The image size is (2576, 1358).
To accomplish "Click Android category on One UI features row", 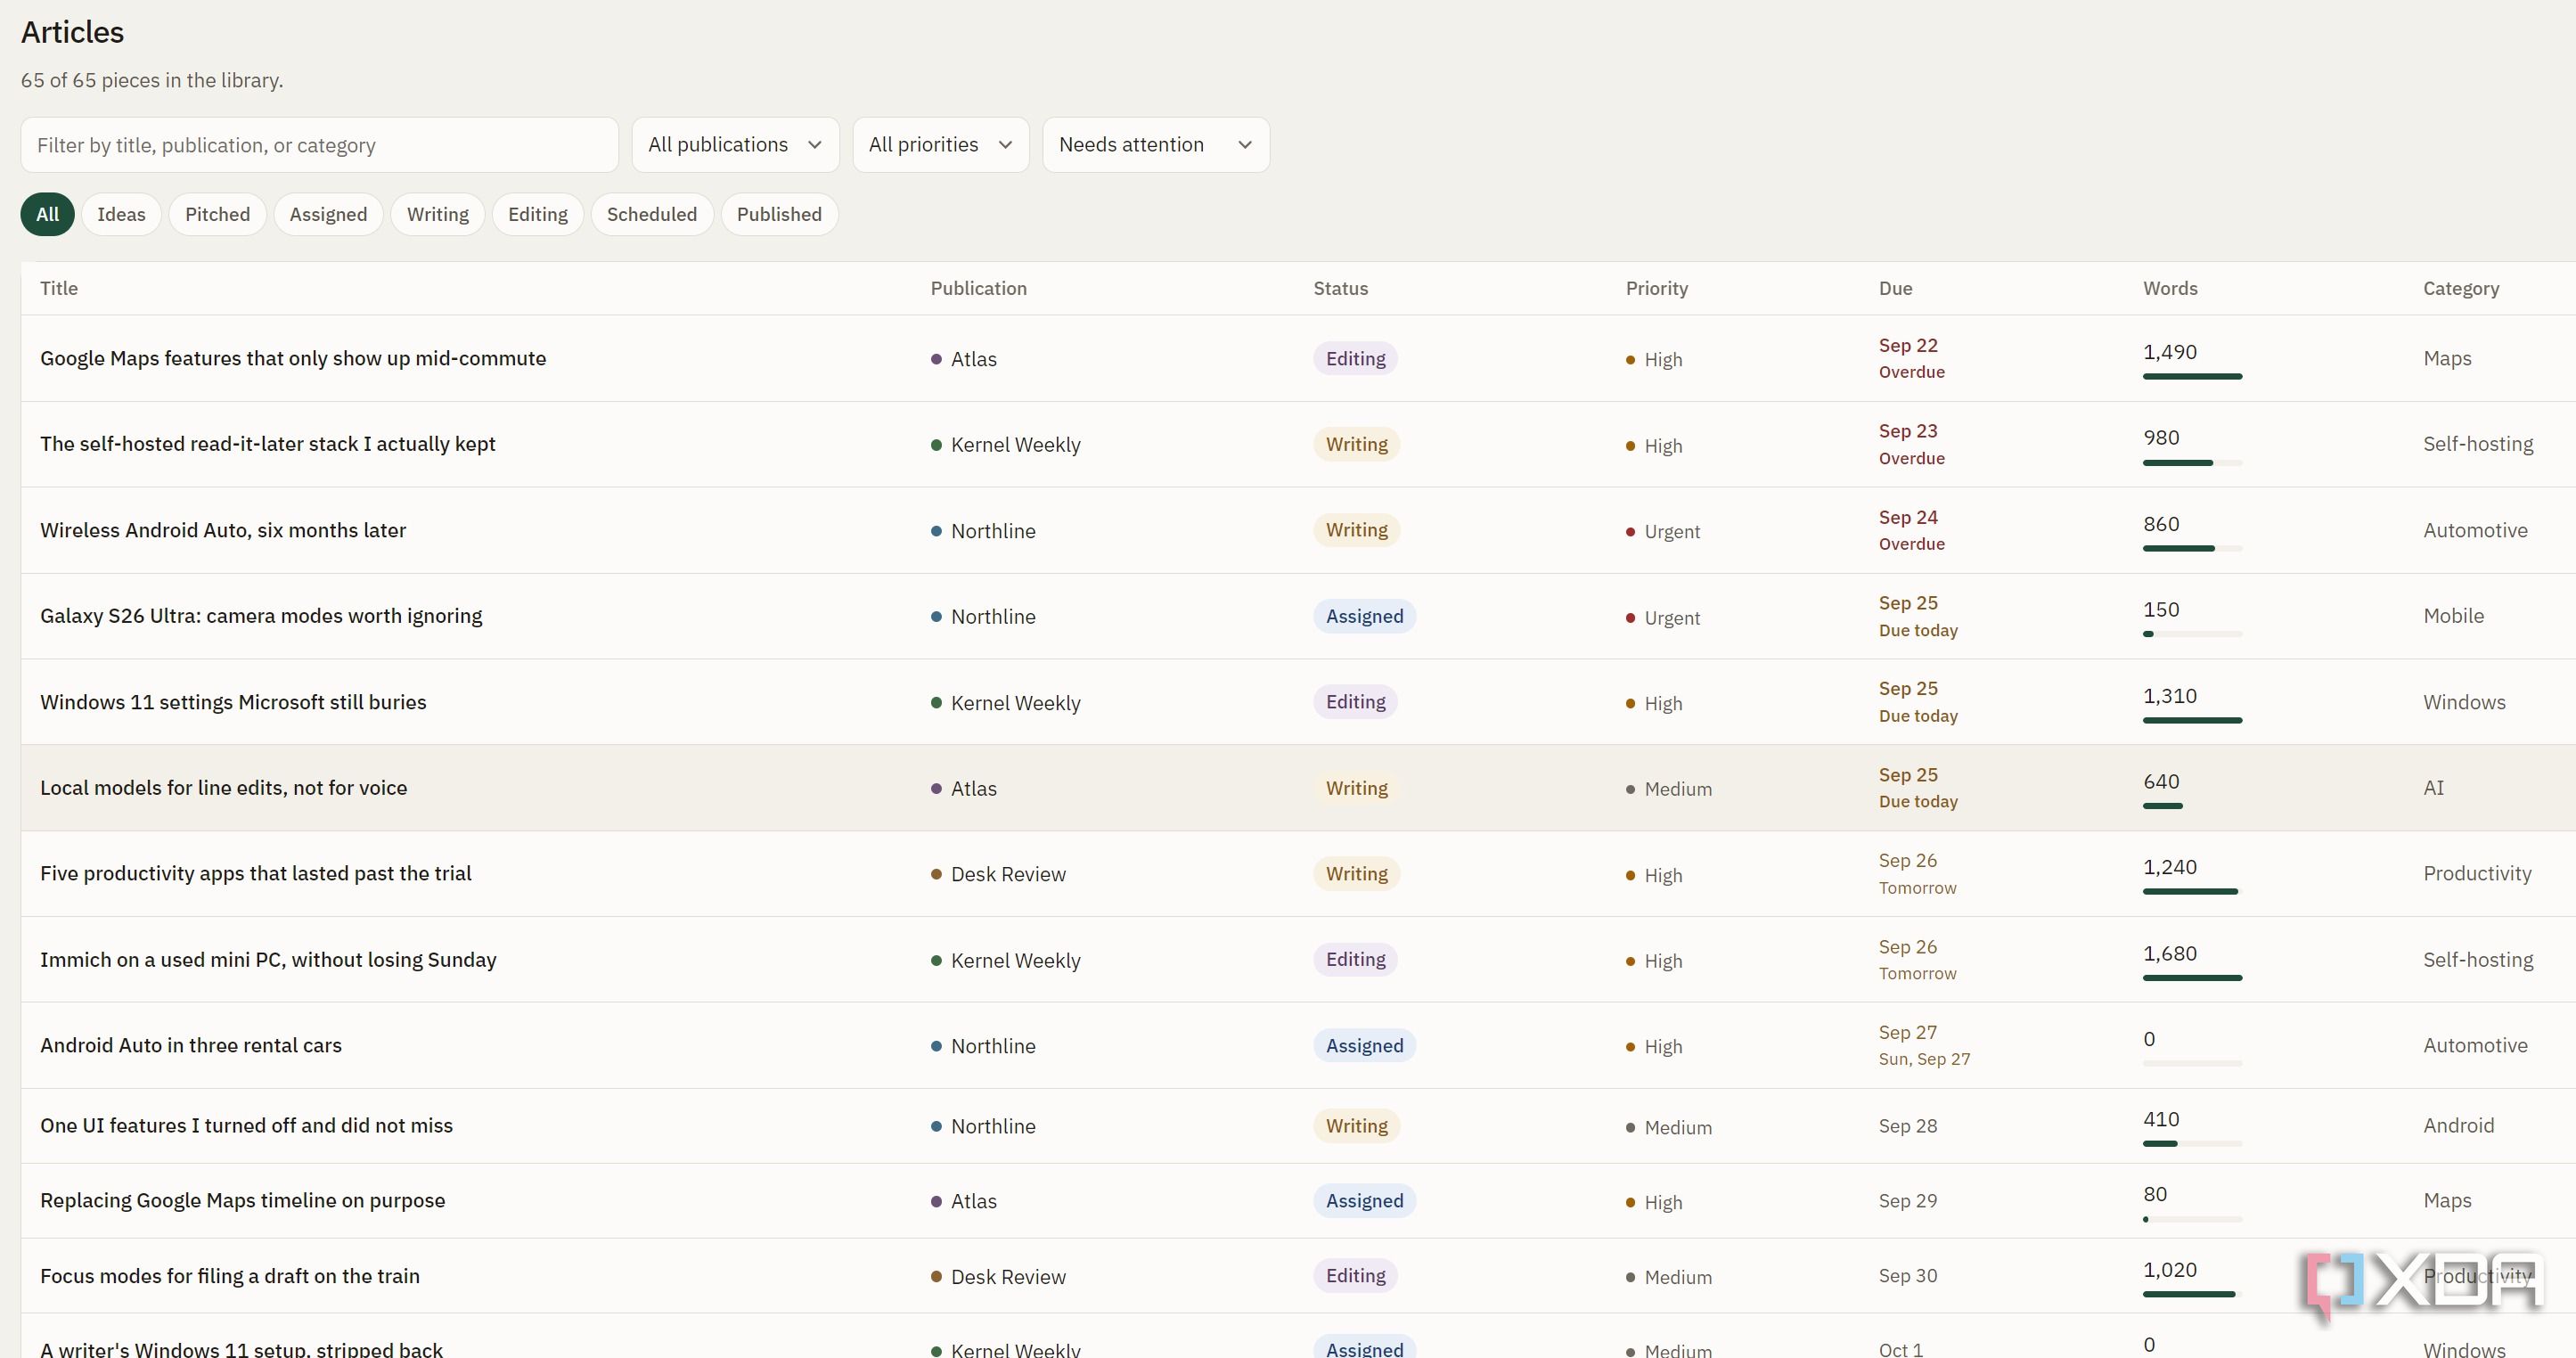I will coord(2458,1125).
